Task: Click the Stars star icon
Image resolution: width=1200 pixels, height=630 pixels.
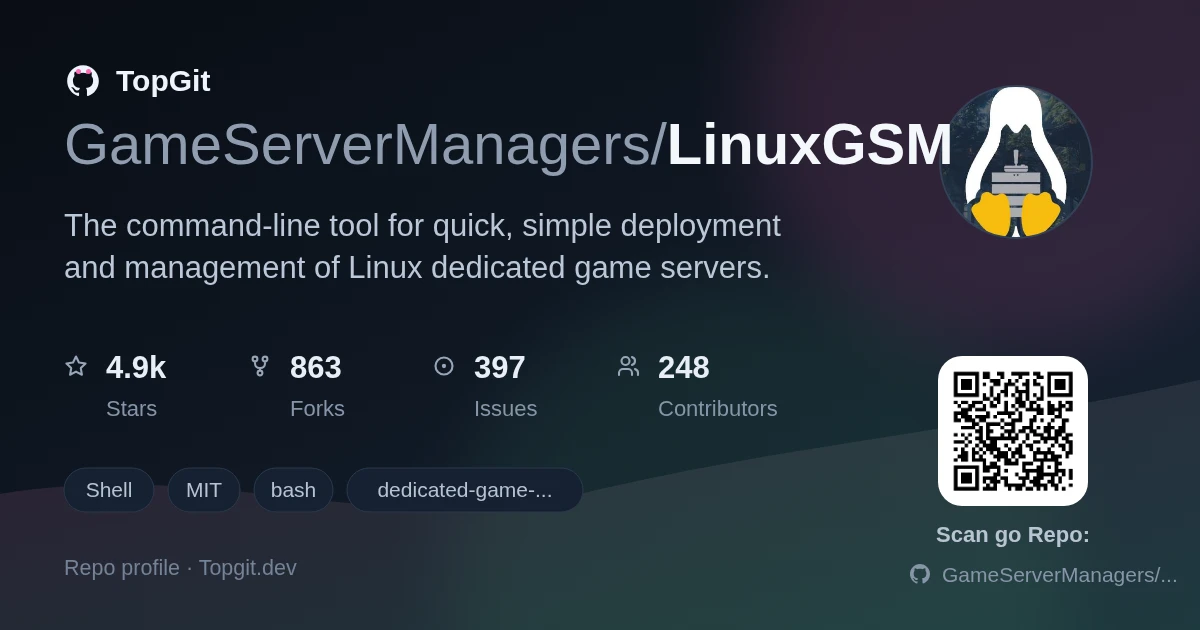Action: pyautogui.click(x=76, y=366)
